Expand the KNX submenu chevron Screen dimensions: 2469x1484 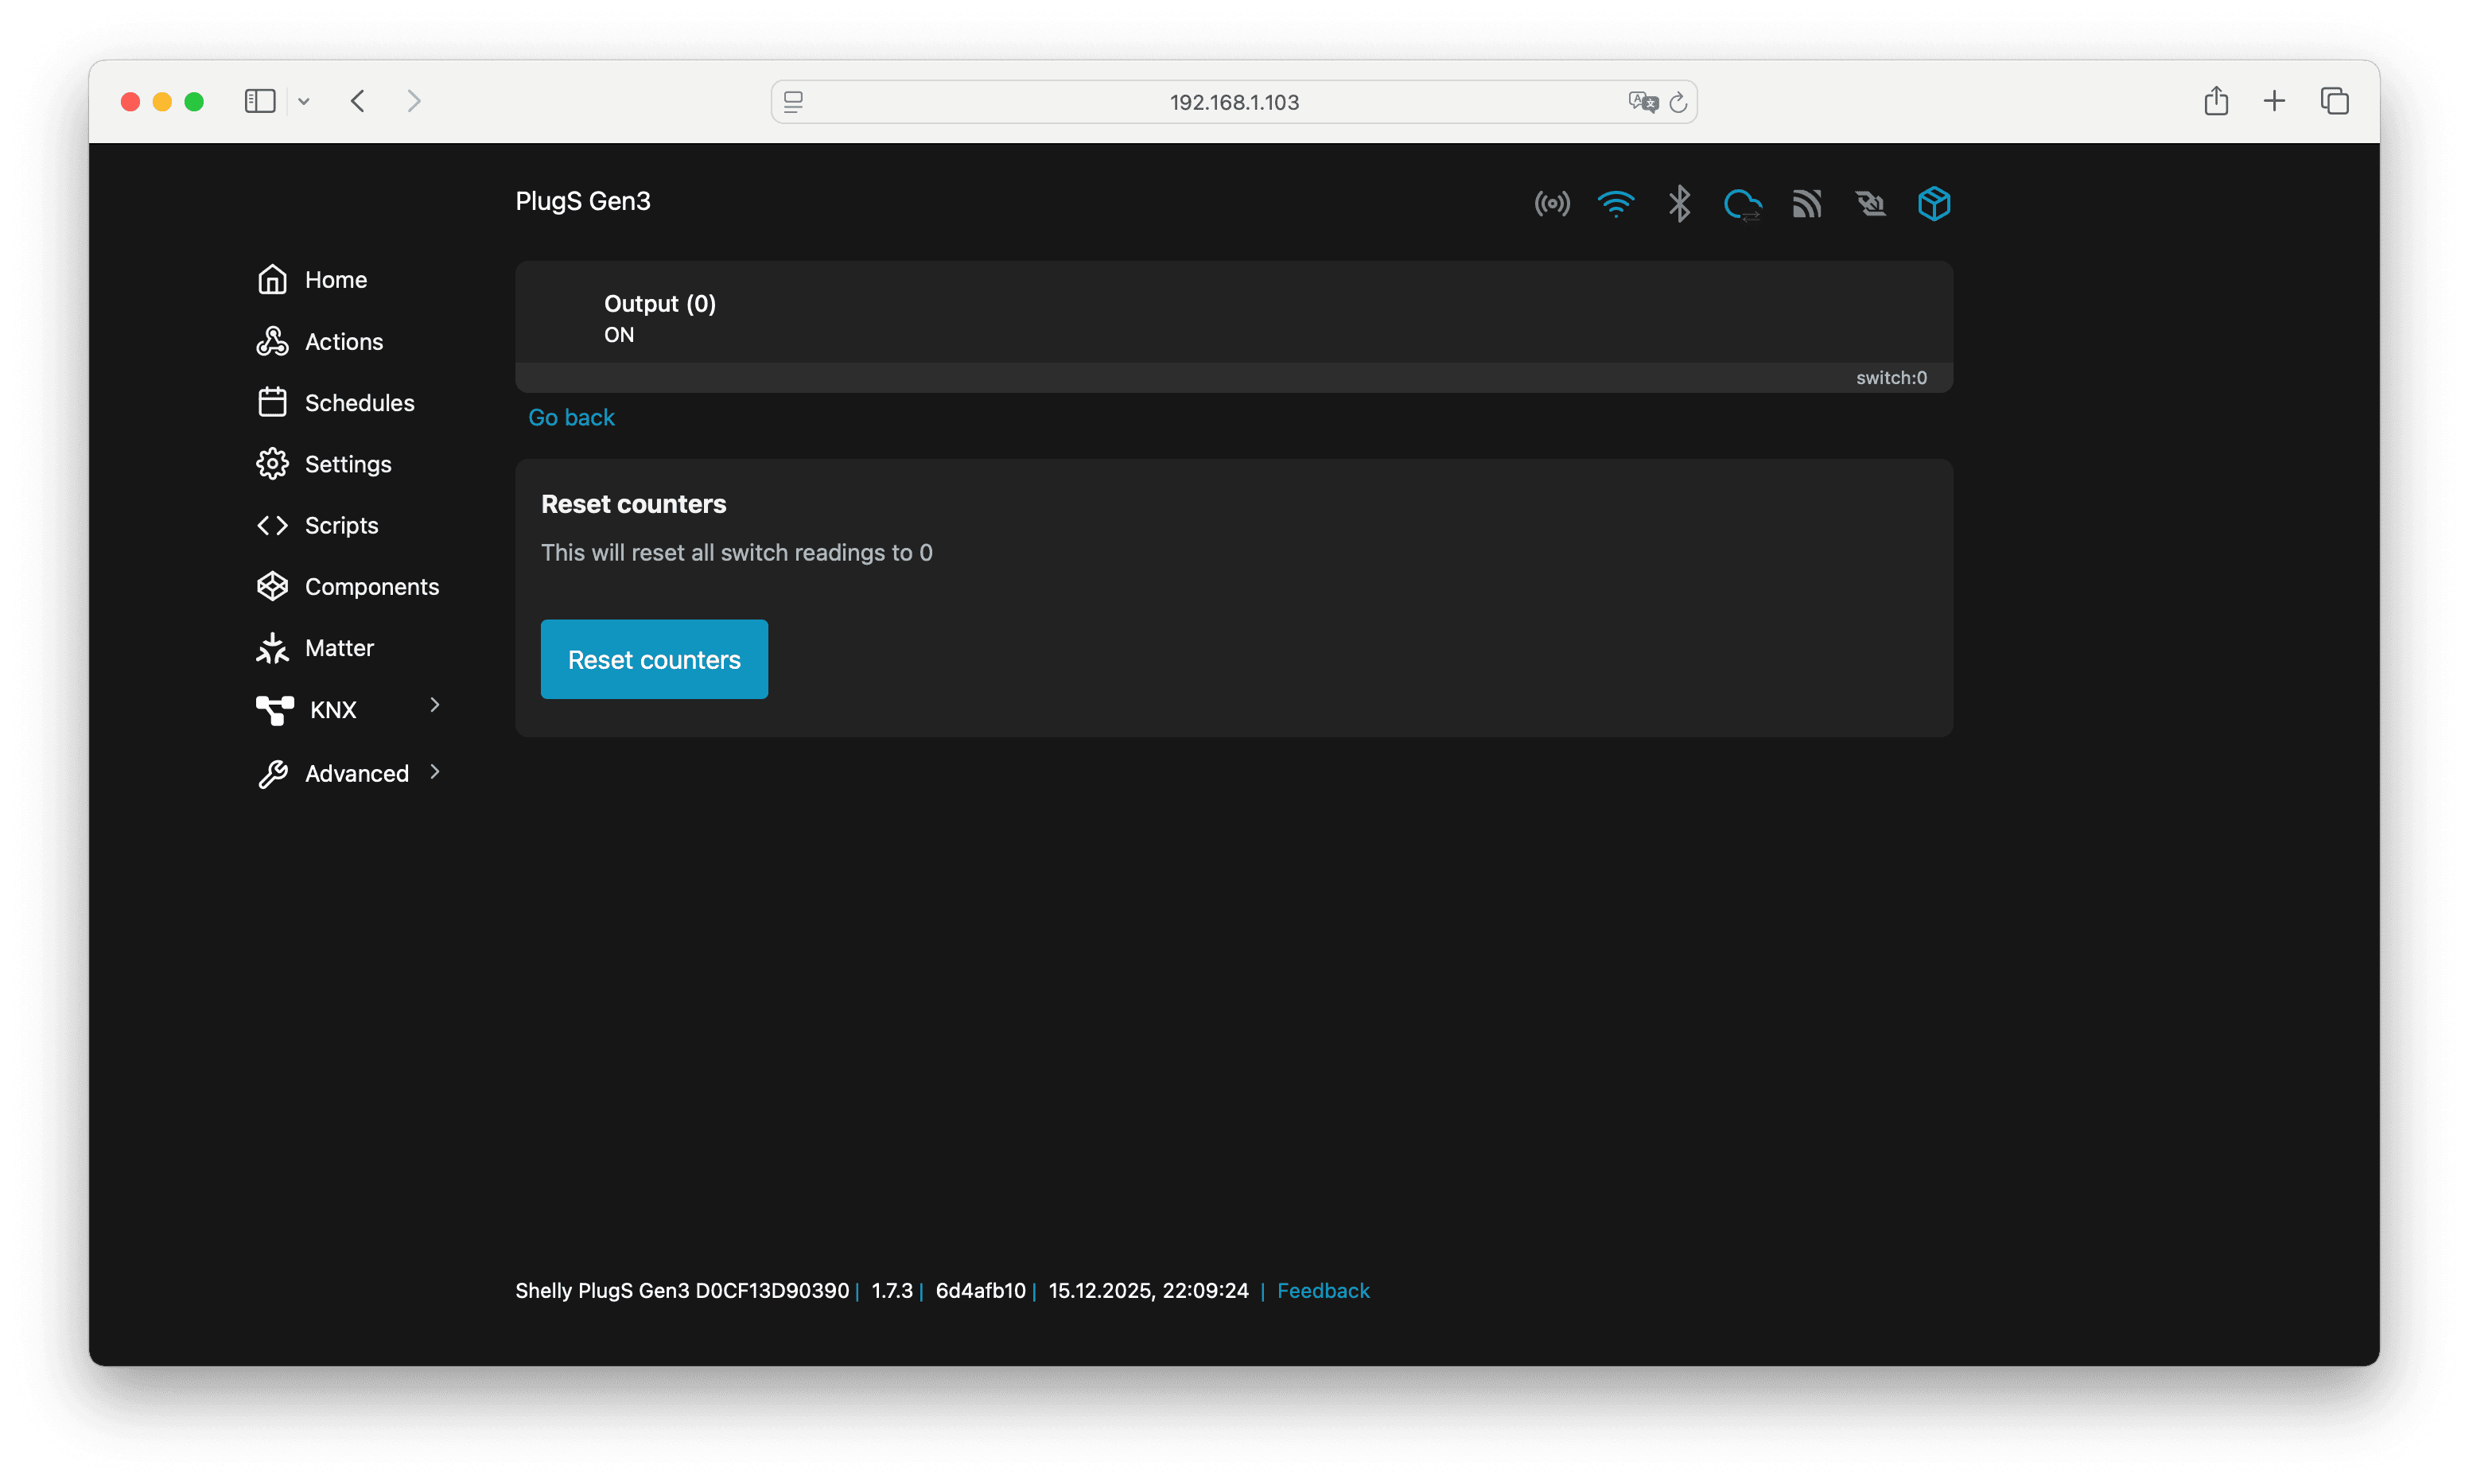tap(435, 706)
